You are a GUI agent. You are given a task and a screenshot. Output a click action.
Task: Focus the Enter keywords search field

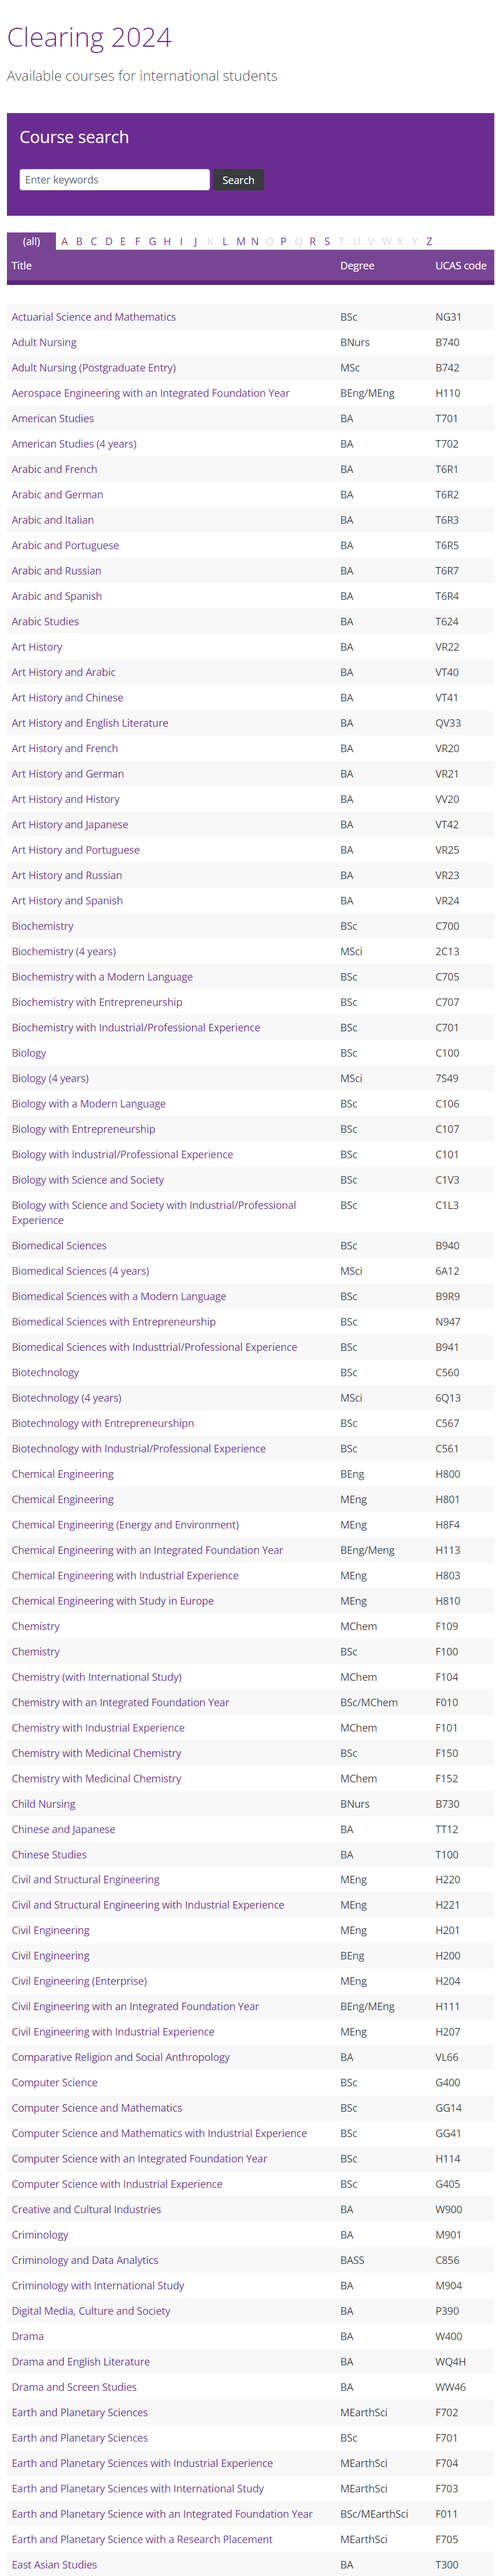click(x=114, y=180)
